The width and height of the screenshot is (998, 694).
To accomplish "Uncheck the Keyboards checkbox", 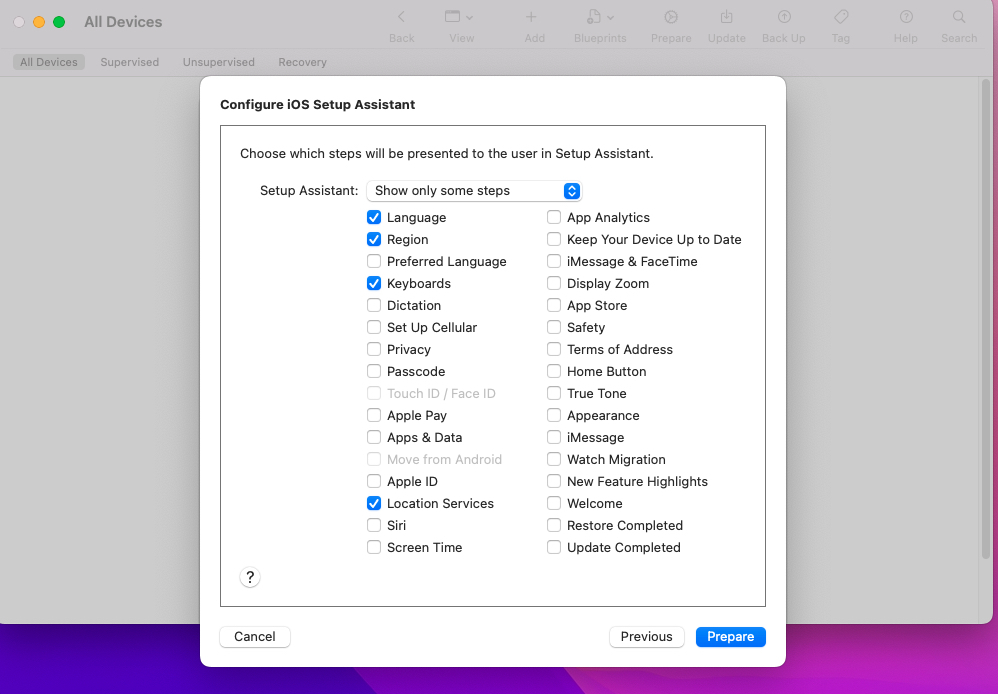I will (374, 283).
